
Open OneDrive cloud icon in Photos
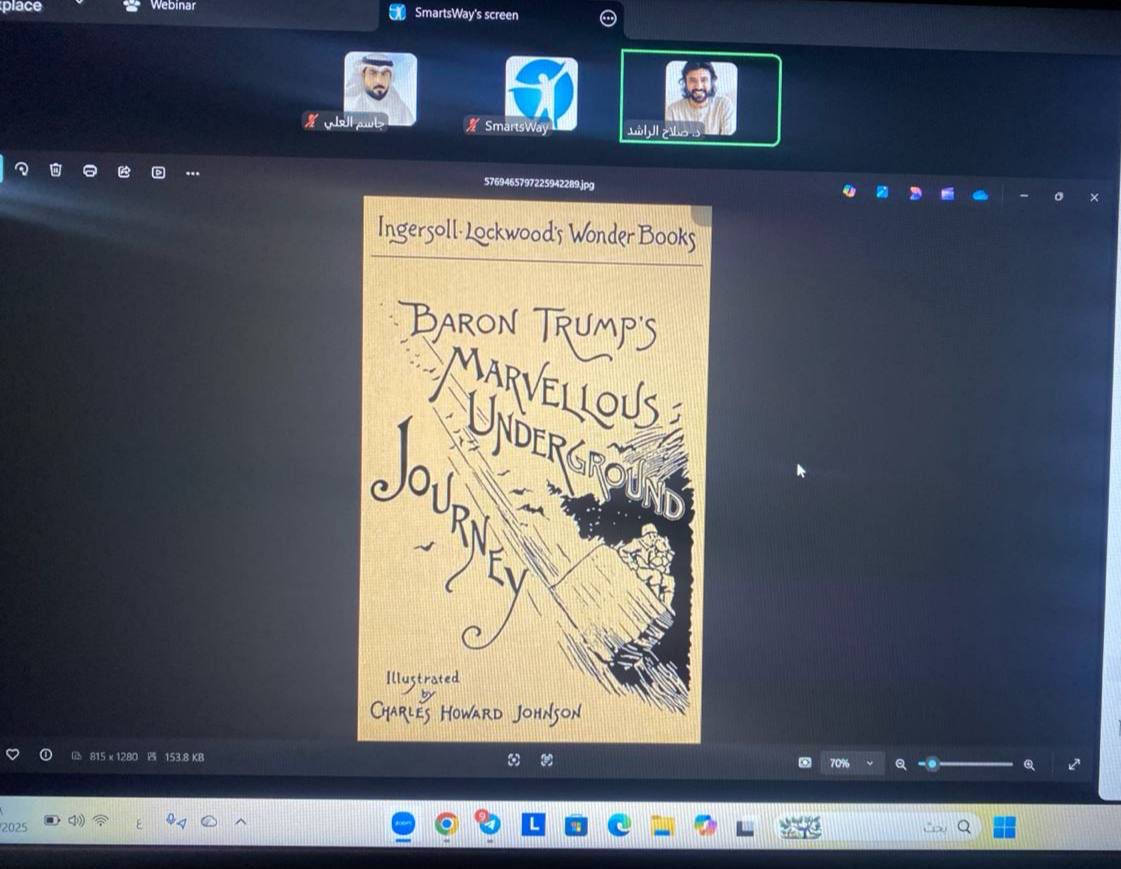click(x=980, y=194)
